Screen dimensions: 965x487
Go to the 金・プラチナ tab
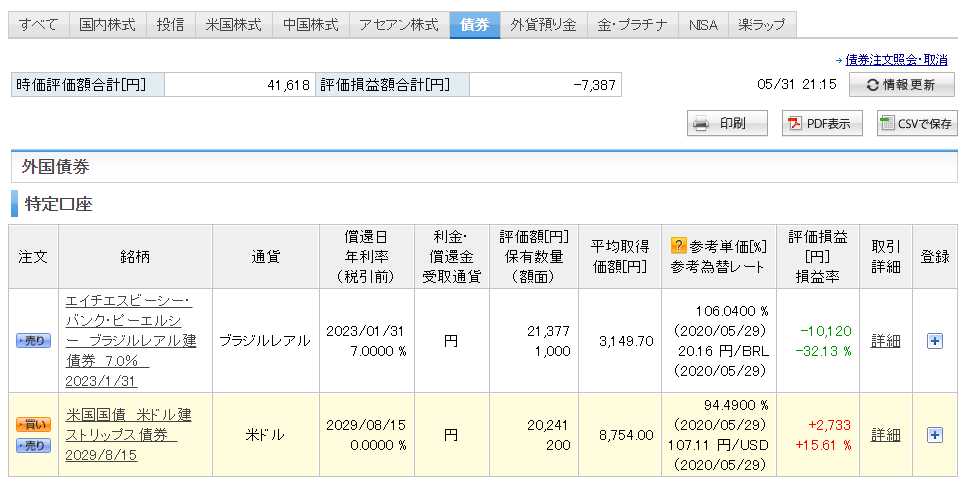(633, 25)
